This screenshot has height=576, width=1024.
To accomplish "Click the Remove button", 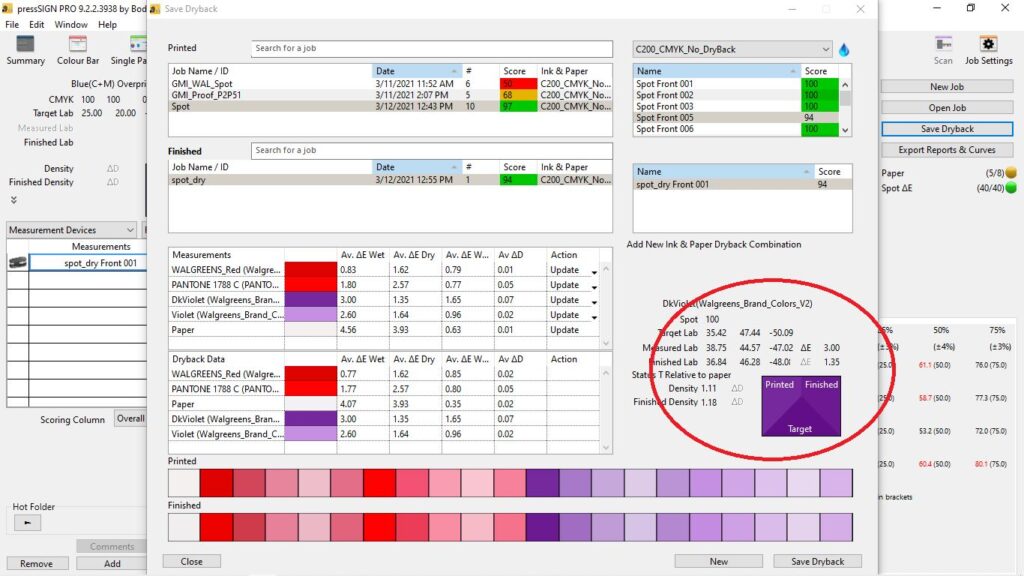I will (36, 563).
